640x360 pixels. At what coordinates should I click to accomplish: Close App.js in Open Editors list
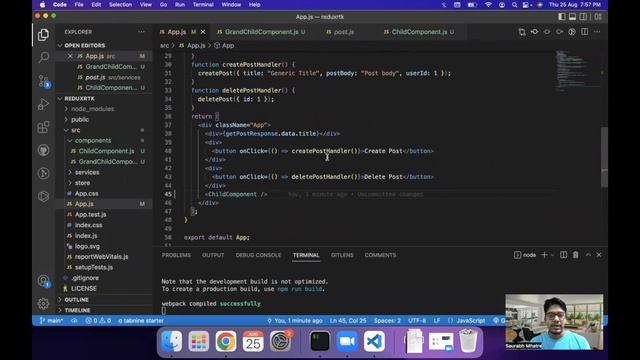70,56
